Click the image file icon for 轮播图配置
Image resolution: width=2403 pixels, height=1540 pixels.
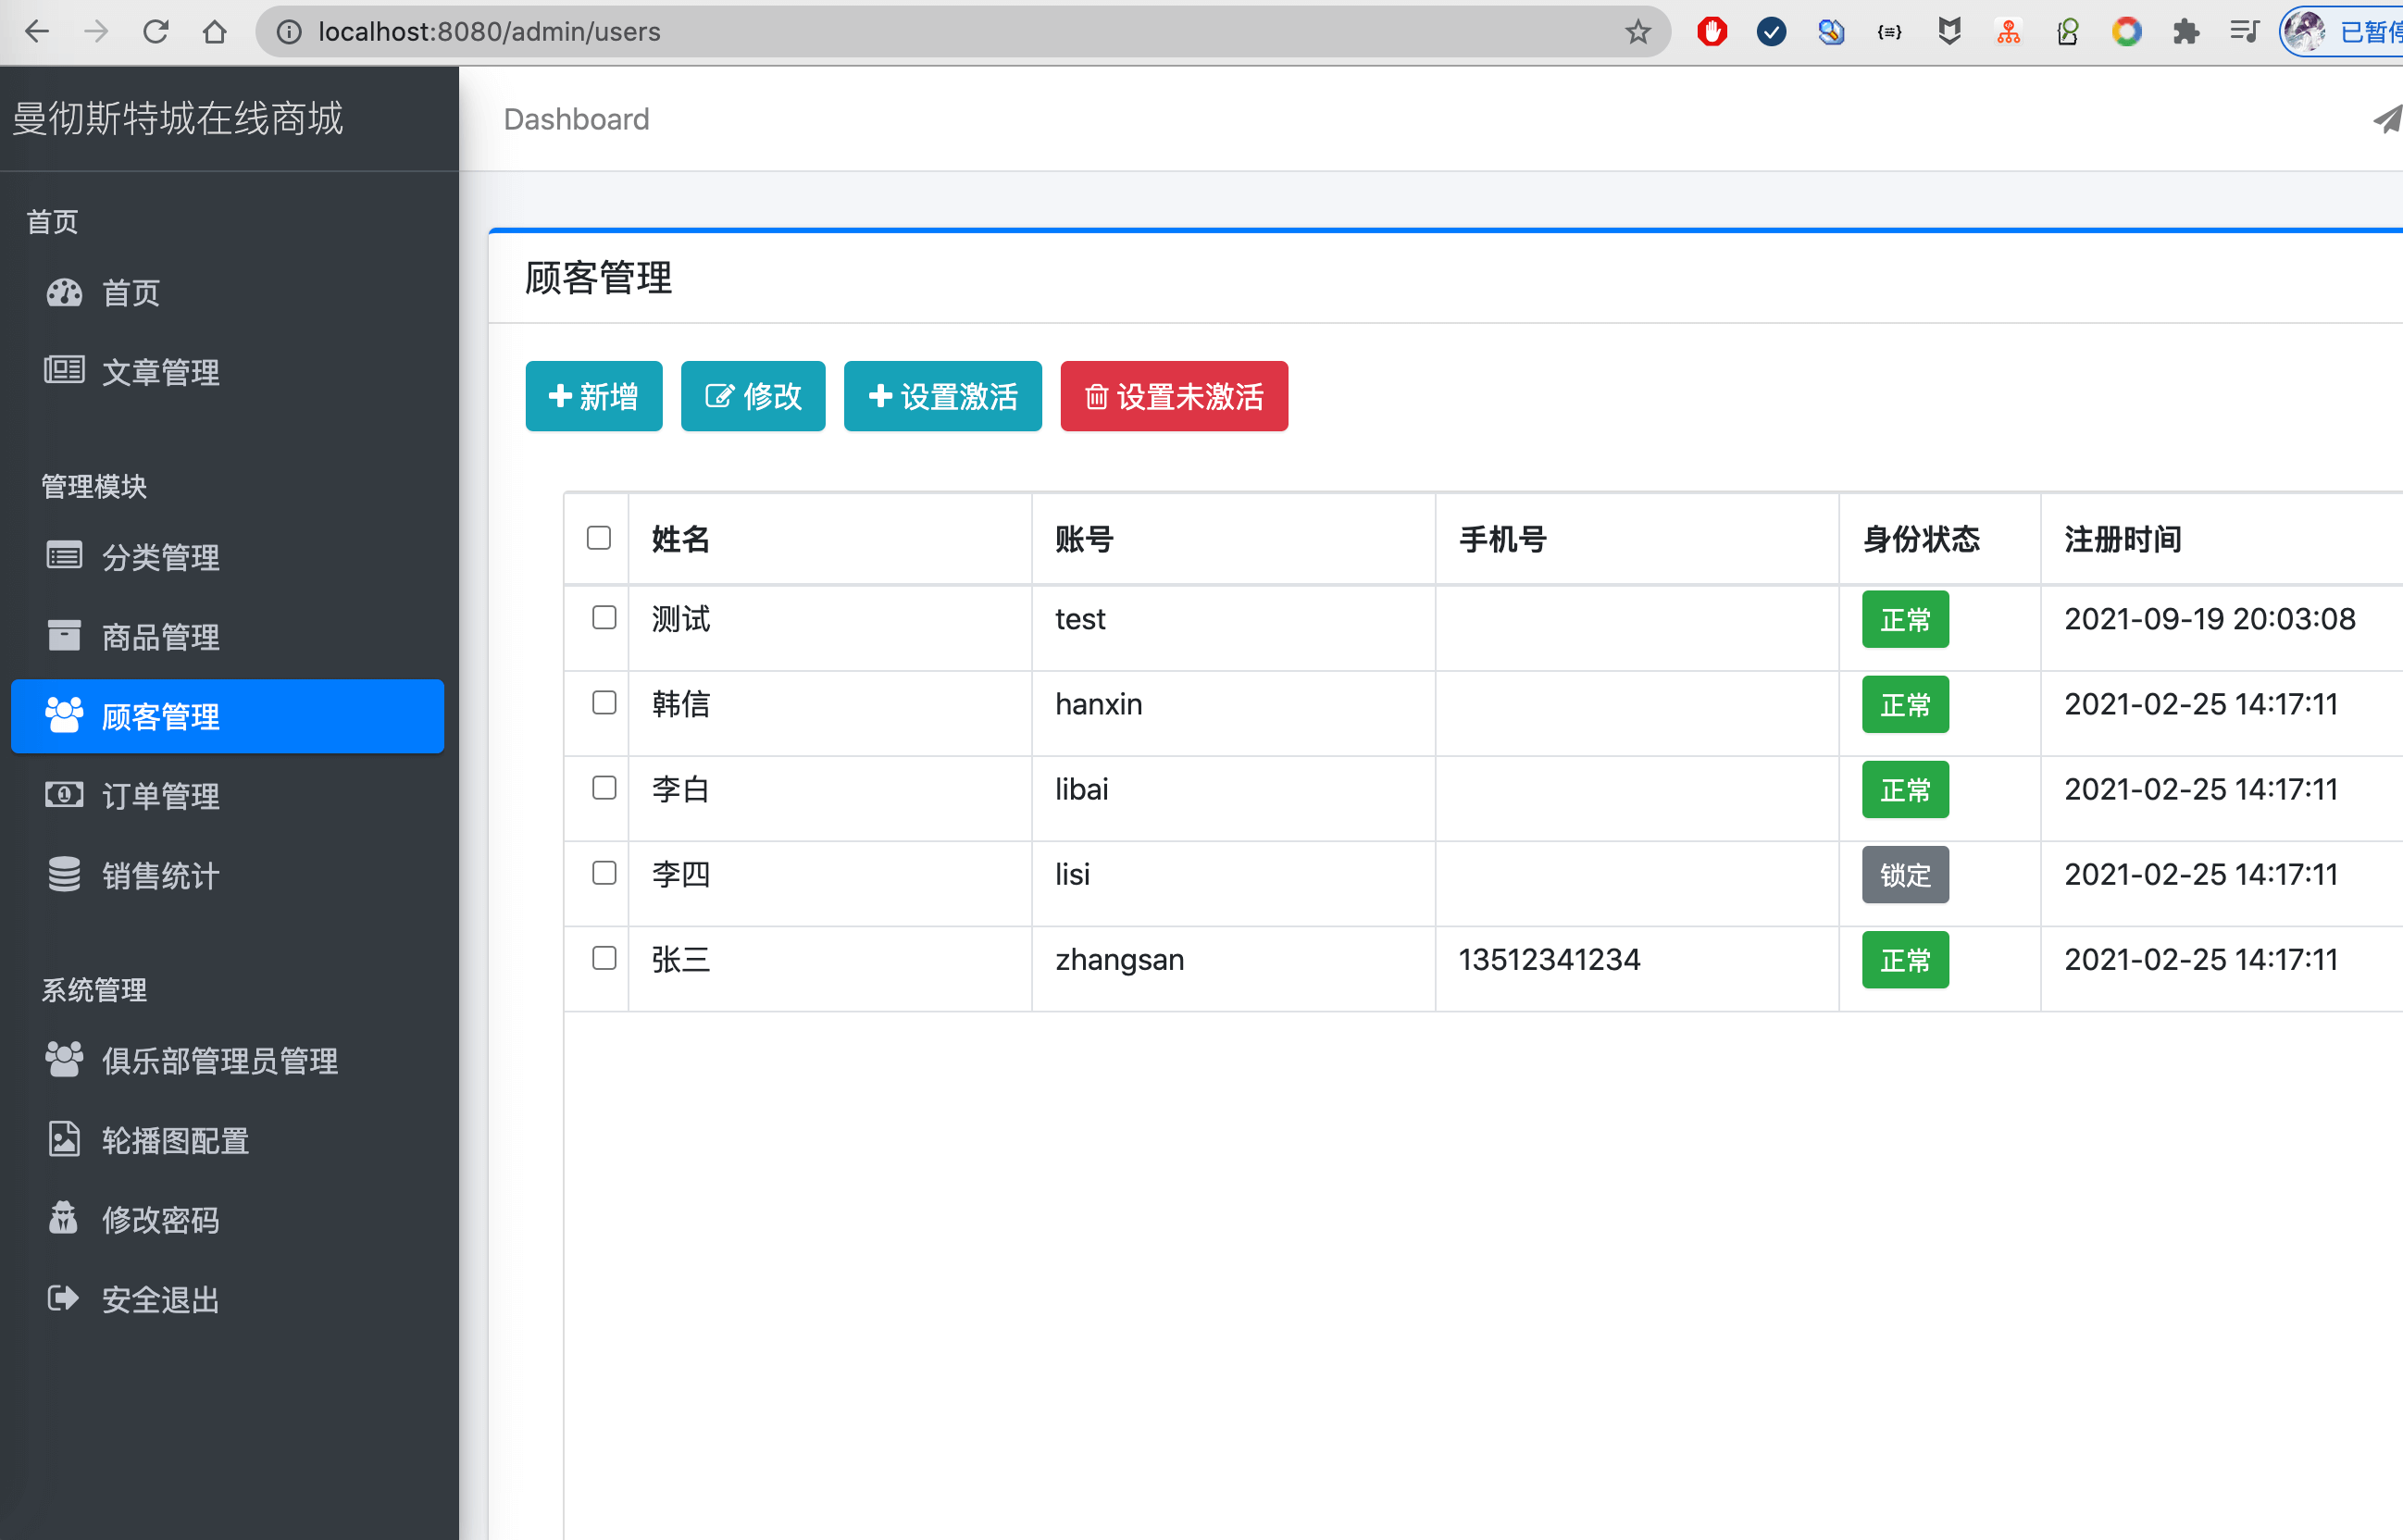pos(64,1139)
